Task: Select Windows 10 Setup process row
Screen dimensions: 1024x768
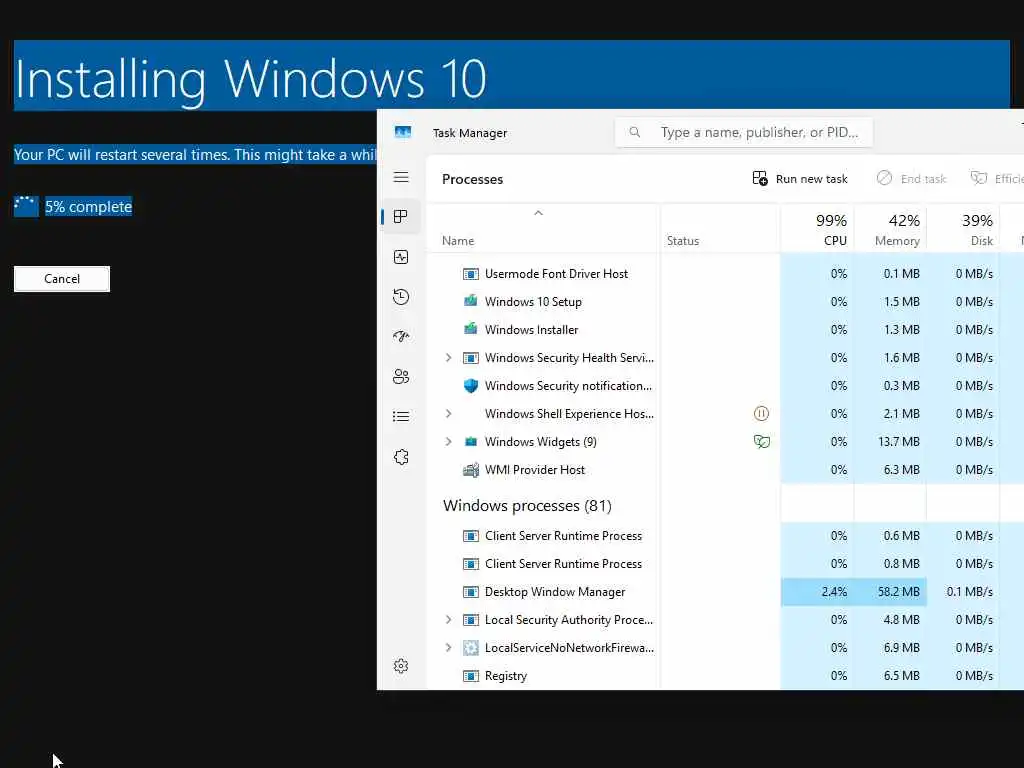Action: click(x=725, y=301)
